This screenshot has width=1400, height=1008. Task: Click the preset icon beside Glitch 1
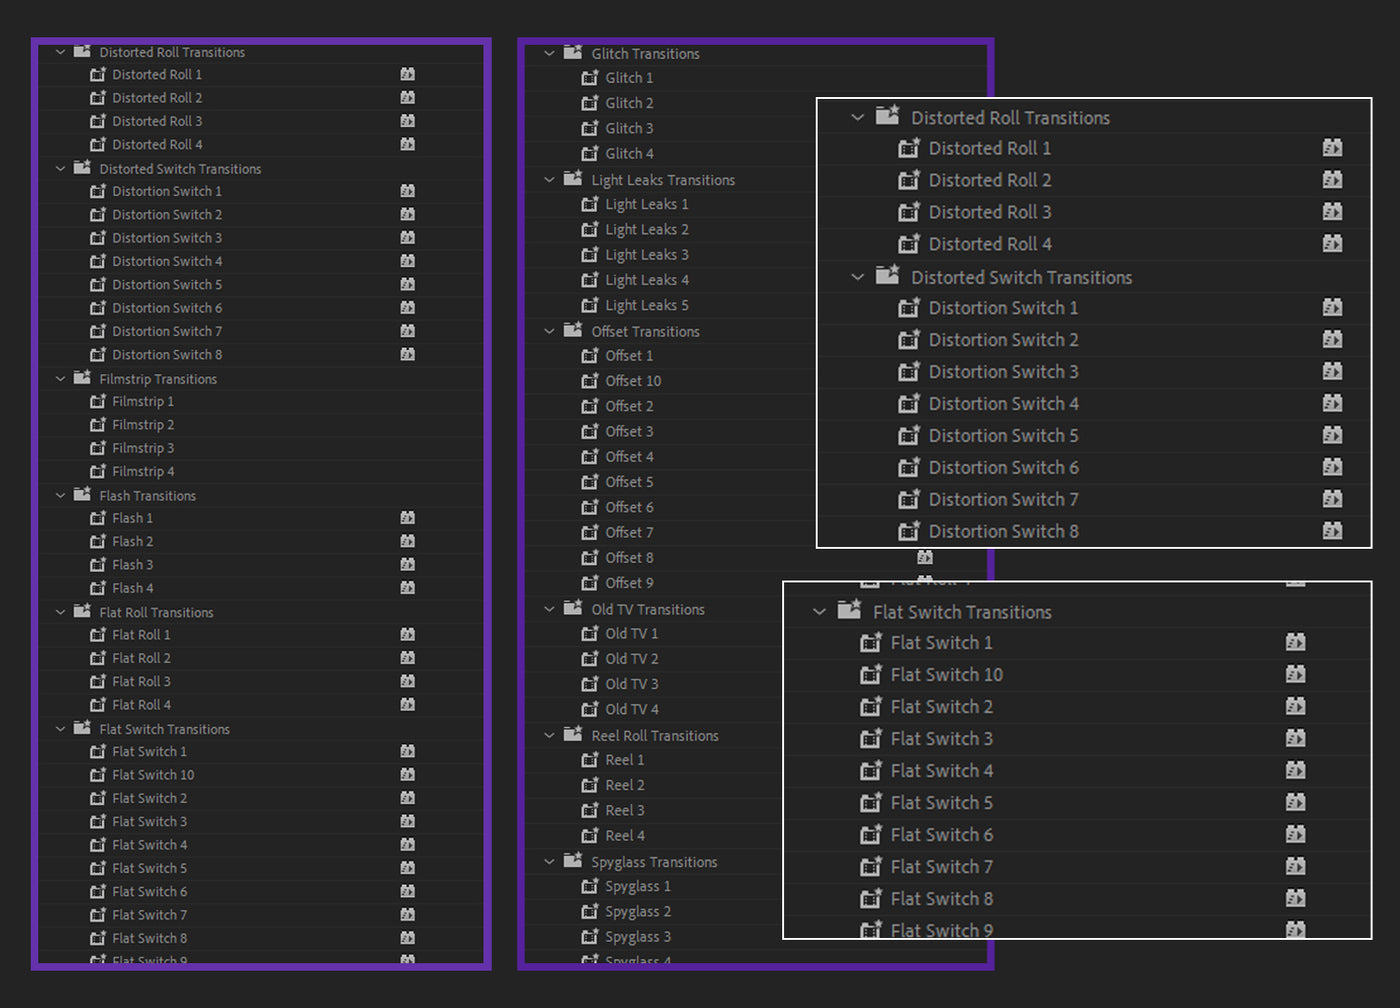pos(590,77)
